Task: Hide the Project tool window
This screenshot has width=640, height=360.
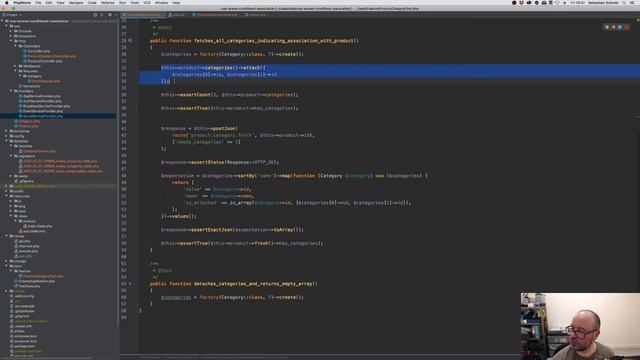Action: (116, 15)
